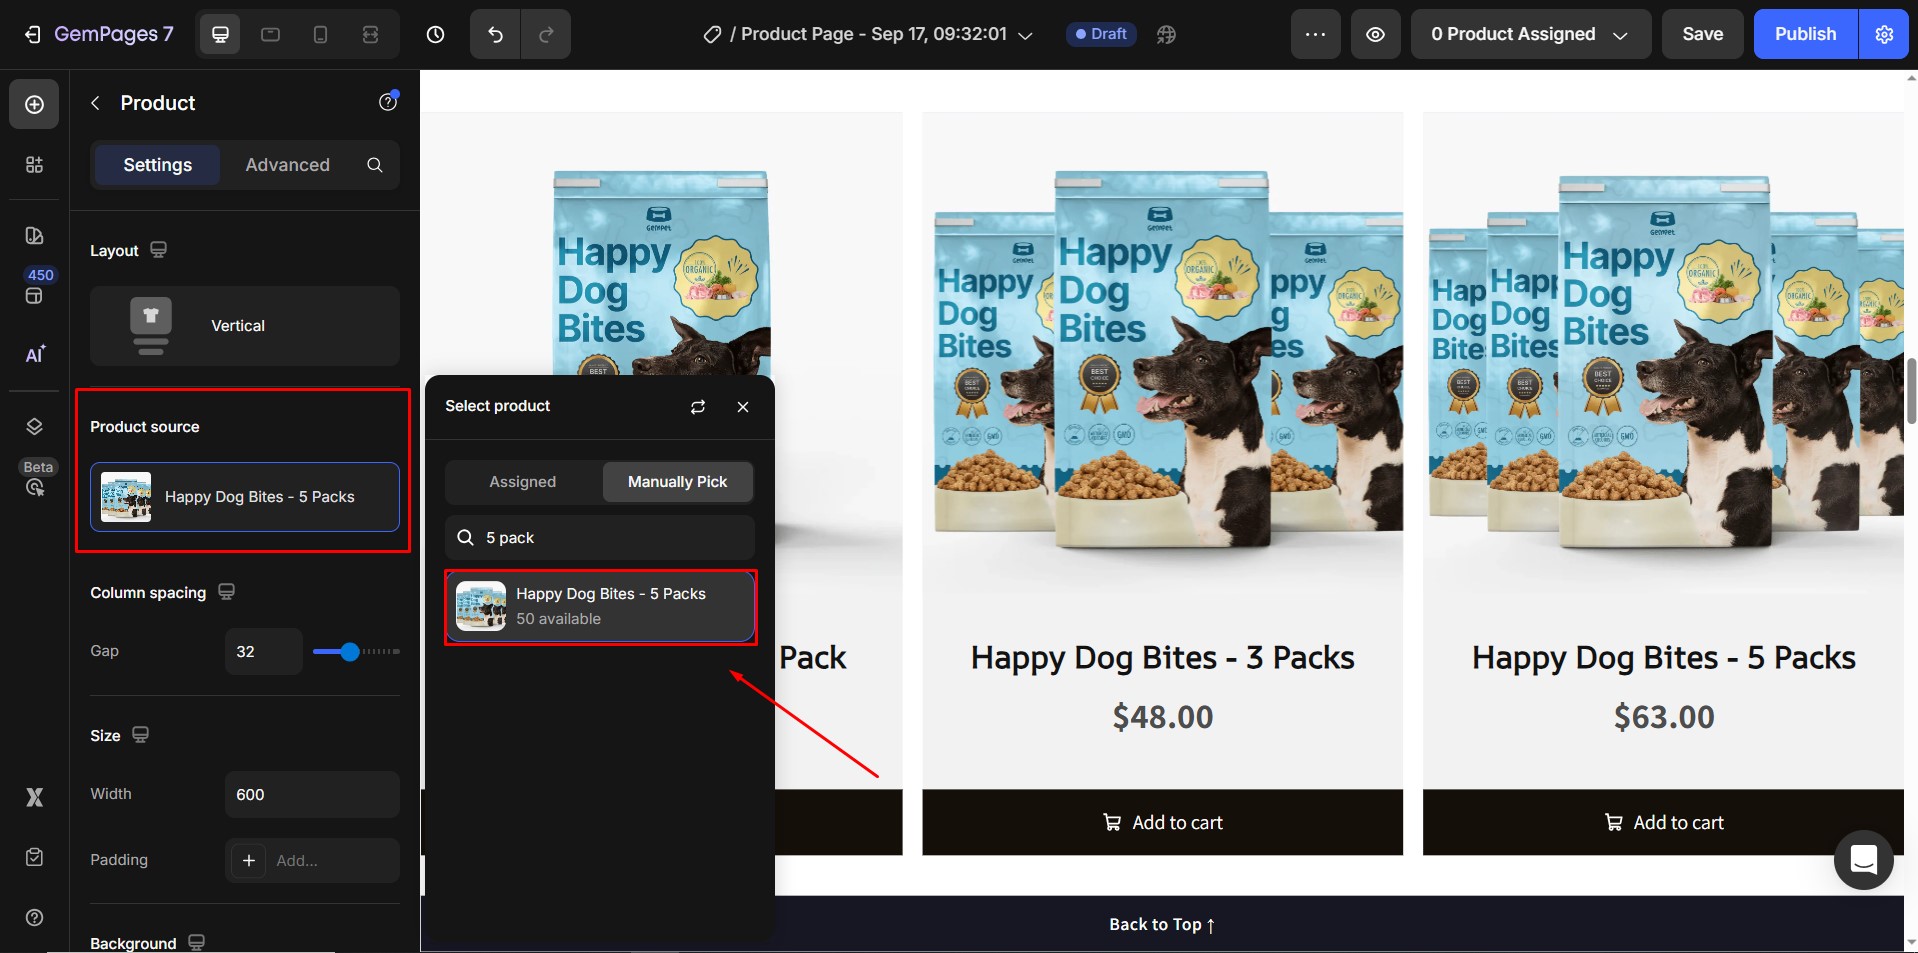Screen dimensions: 1918x953
Task: Open publish settings gear
Action: click(x=1884, y=34)
